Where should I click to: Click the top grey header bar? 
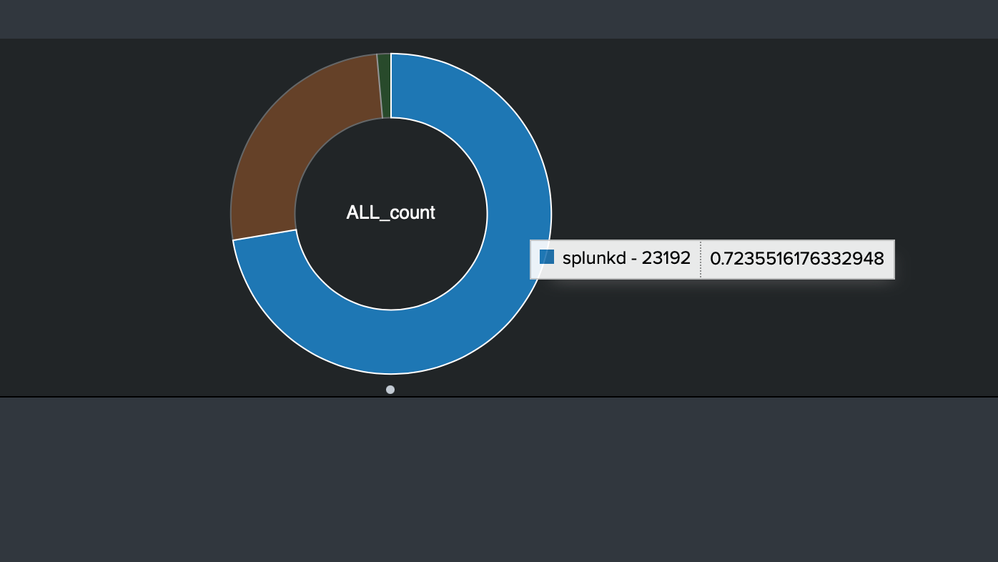pos(499,19)
